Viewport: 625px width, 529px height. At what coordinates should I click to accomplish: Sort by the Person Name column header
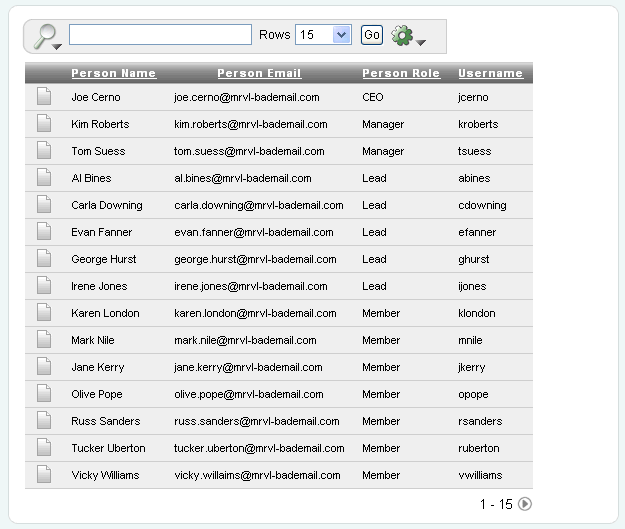113,73
